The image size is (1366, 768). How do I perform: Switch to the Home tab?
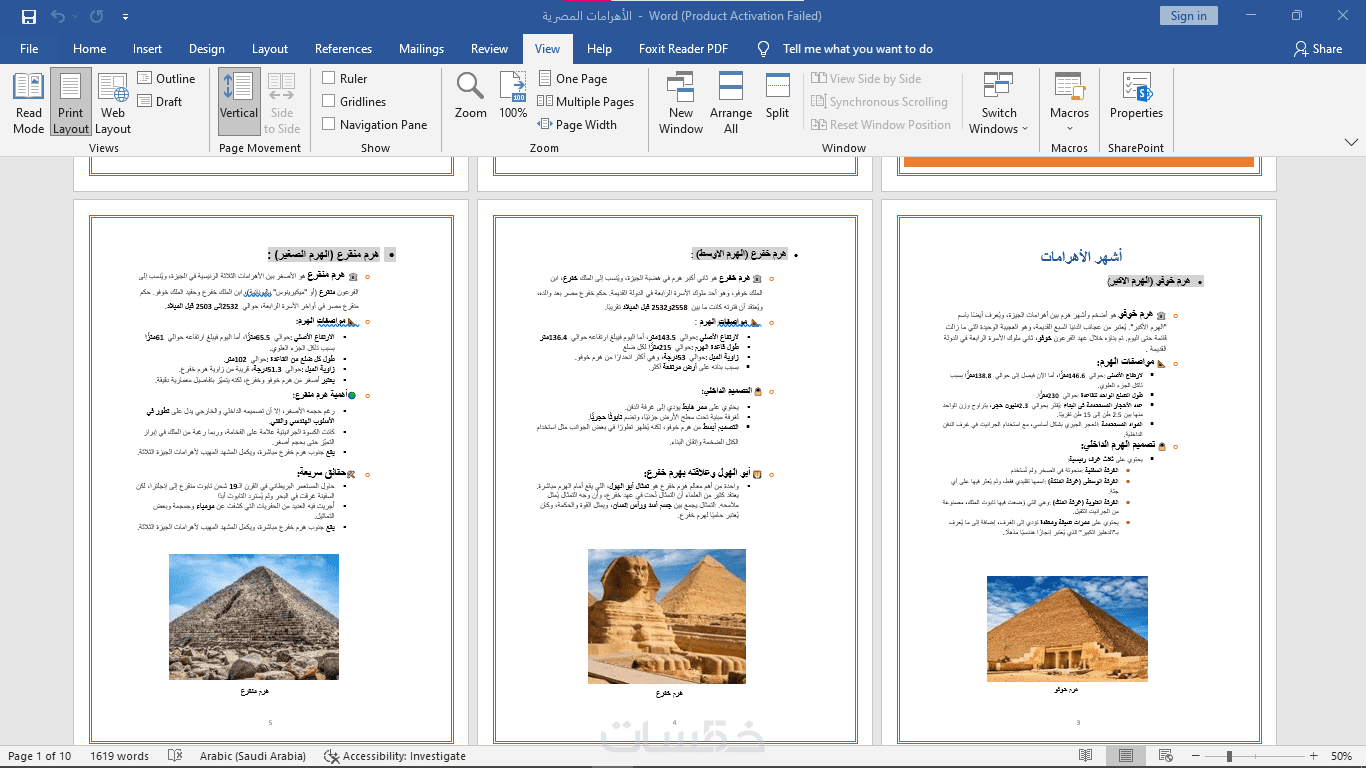click(89, 48)
